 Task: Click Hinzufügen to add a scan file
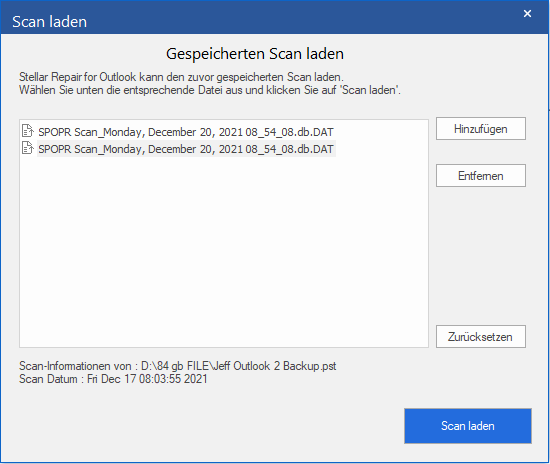coord(481,129)
